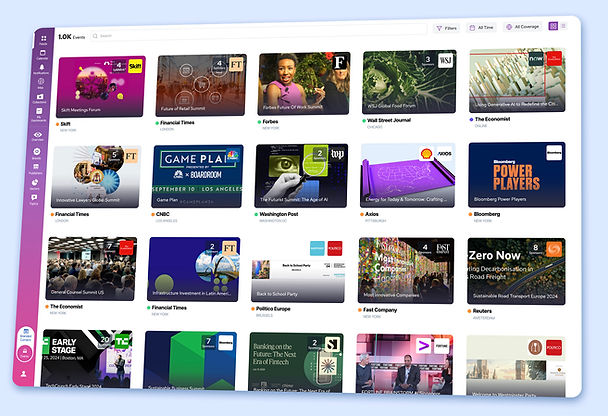The height and width of the screenshot is (416, 608).
Task: Open Notifications bell in the sidebar
Action: click(x=42, y=69)
